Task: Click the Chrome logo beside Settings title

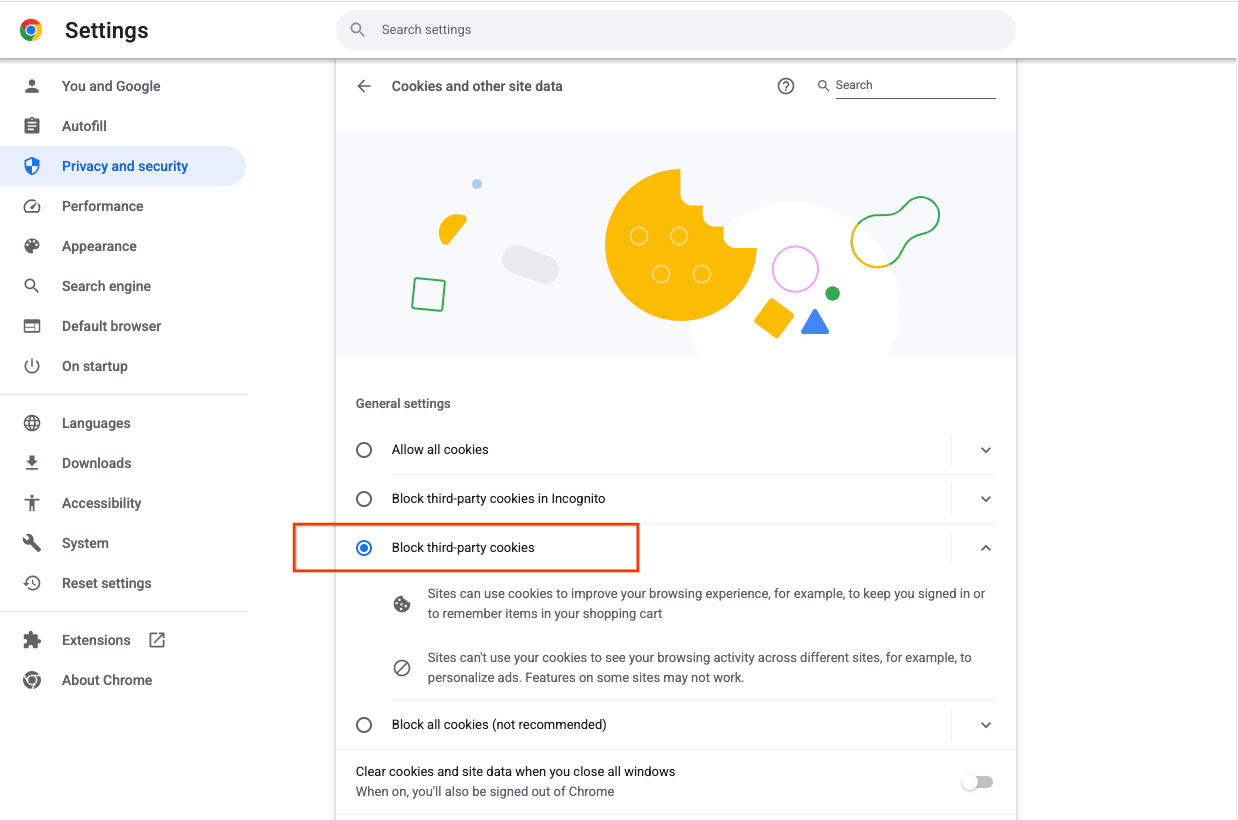Action: tap(31, 30)
